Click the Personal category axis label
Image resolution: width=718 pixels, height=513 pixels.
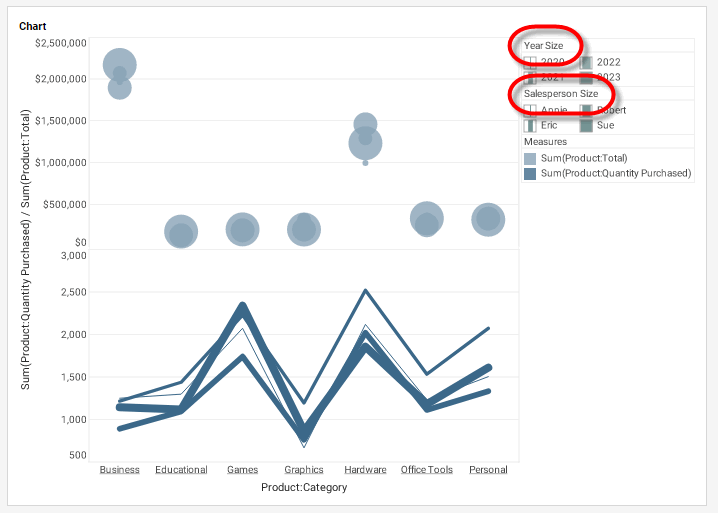pyautogui.click(x=488, y=470)
